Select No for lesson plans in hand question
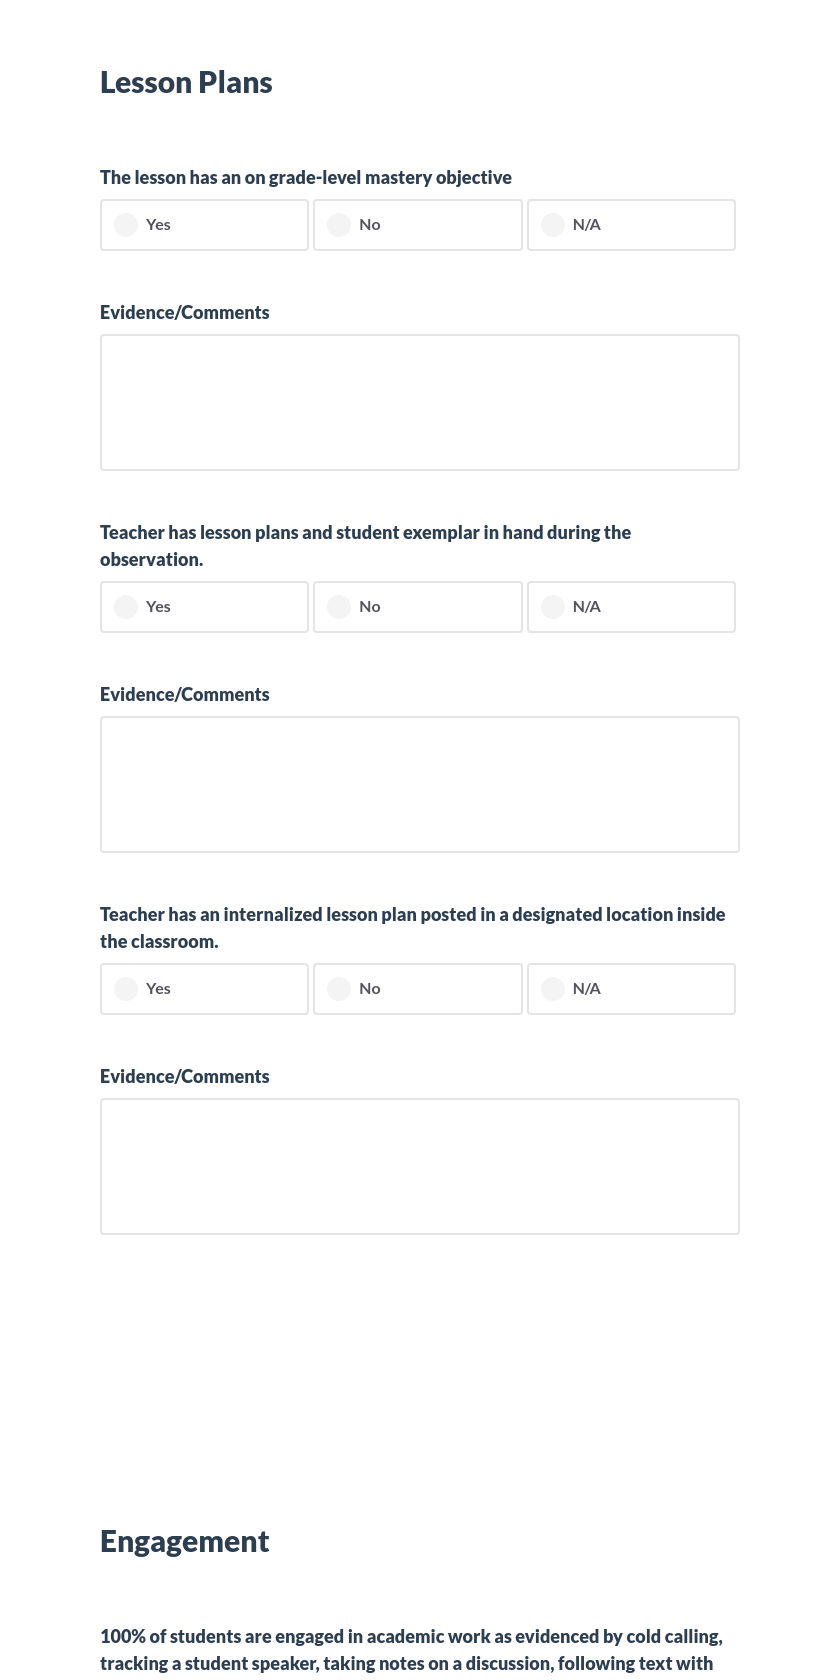The width and height of the screenshot is (840, 1680). [339, 607]
